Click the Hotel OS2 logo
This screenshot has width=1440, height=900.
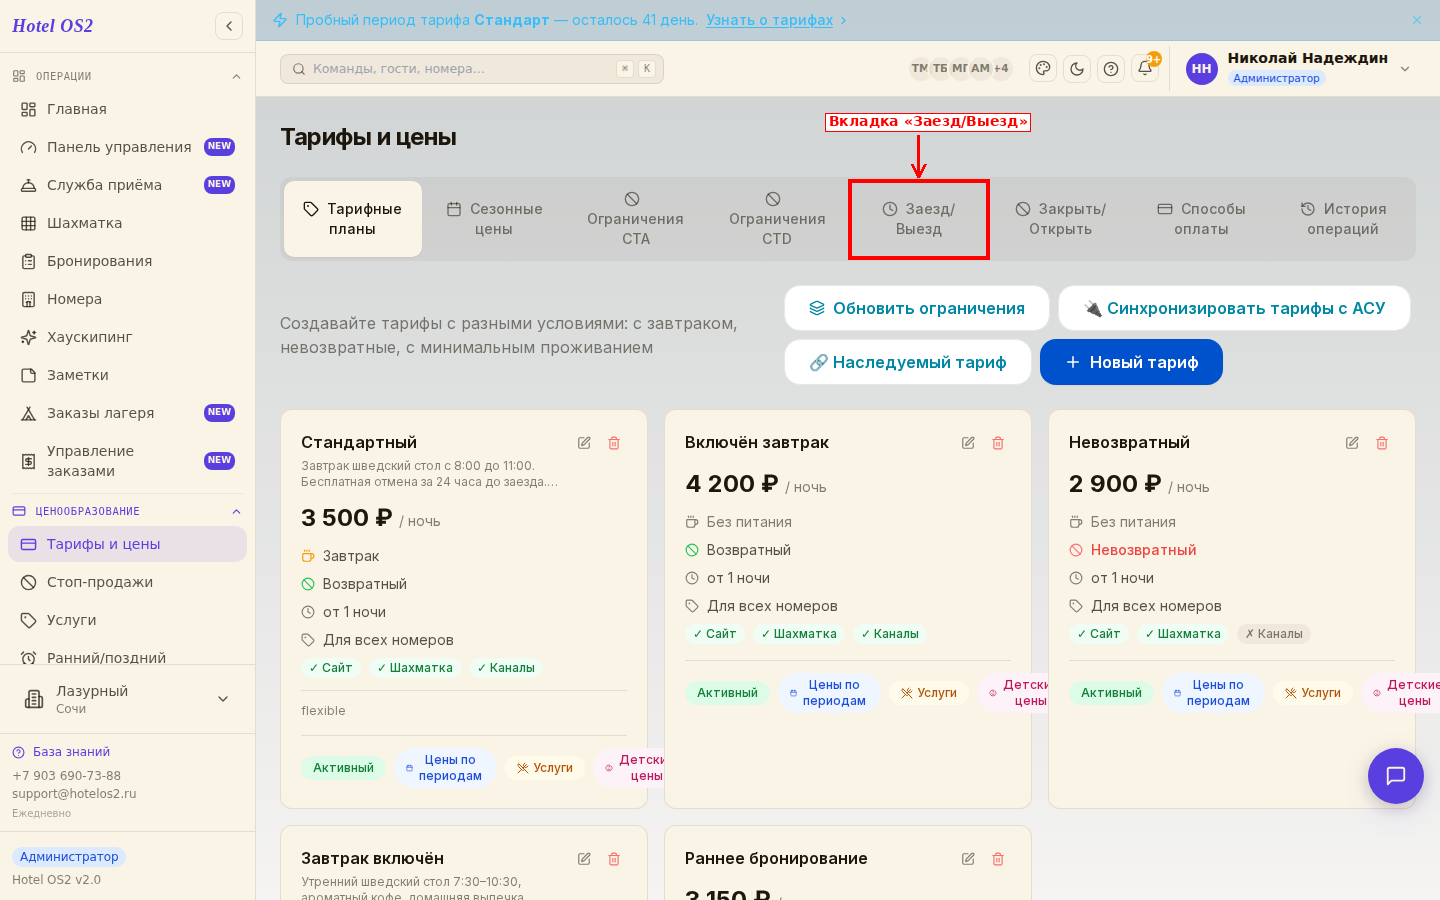52,26
